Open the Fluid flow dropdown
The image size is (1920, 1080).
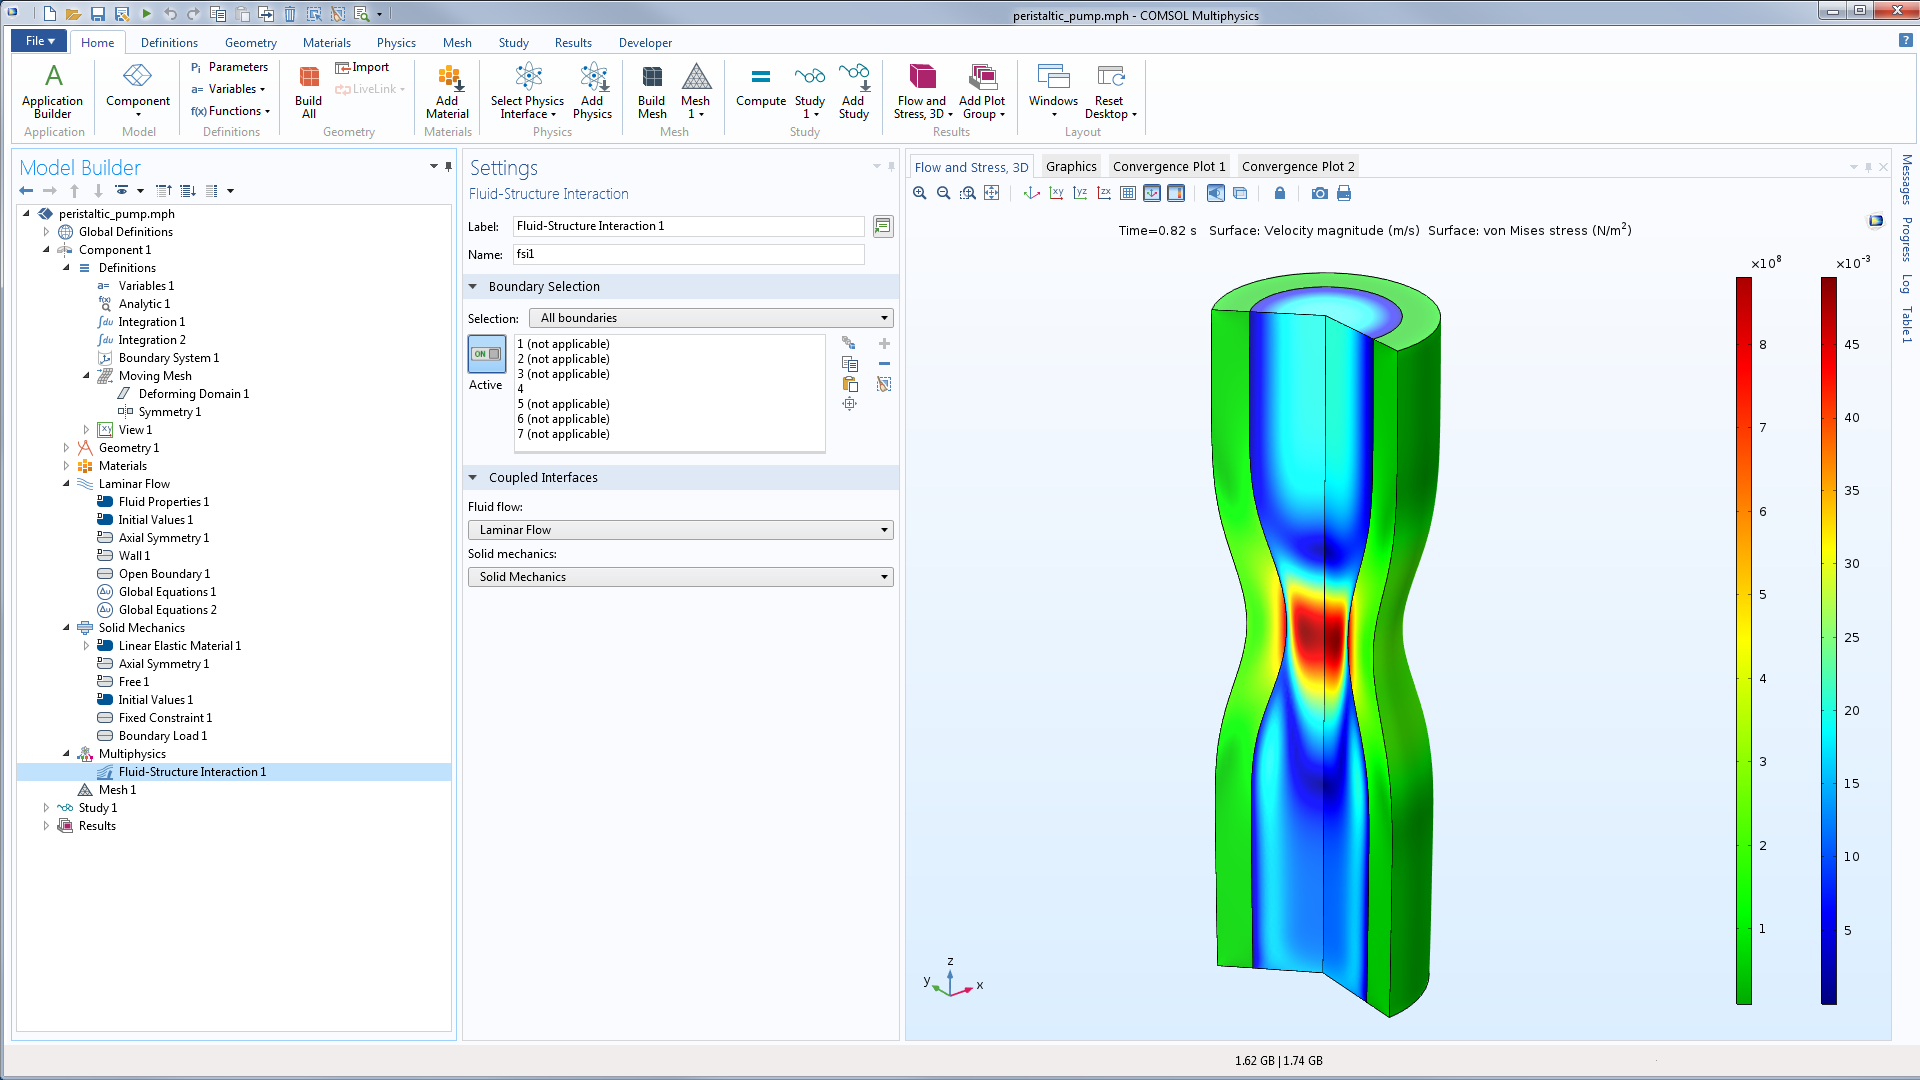[x=680, y=530]
